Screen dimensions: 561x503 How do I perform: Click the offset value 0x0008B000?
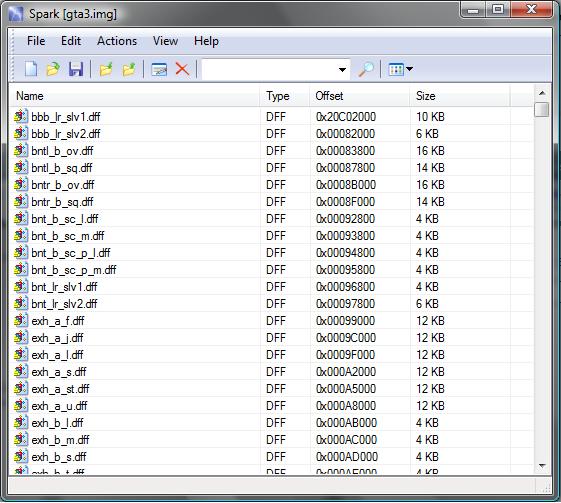[x=346, y=185]
